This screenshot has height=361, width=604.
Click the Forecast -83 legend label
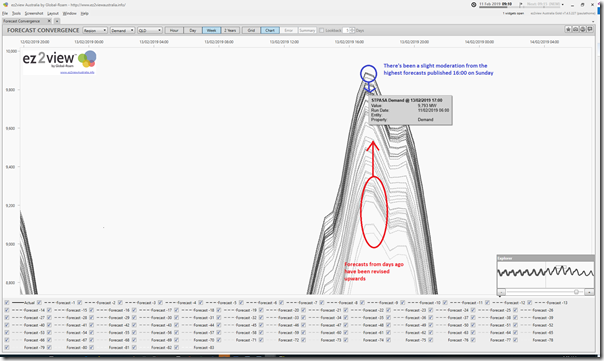[204, 348]
